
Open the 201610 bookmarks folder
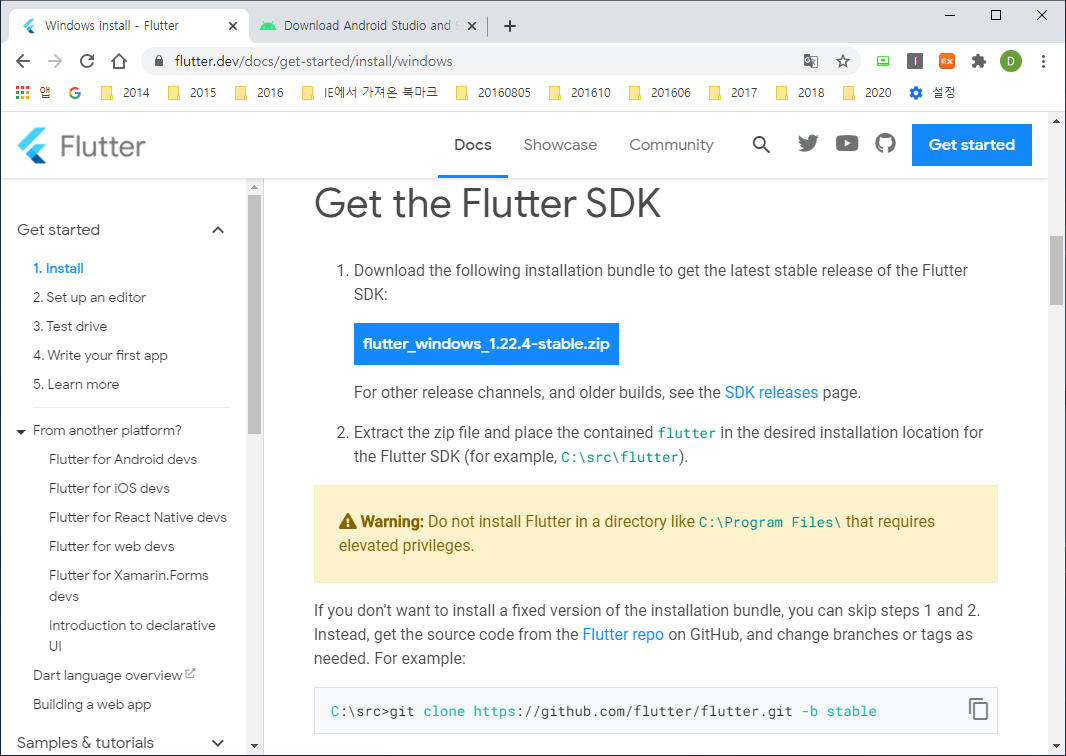pos(579,92)
